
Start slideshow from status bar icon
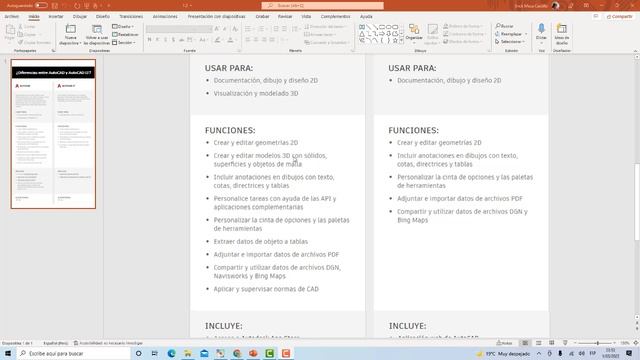(x=565, y=343)
